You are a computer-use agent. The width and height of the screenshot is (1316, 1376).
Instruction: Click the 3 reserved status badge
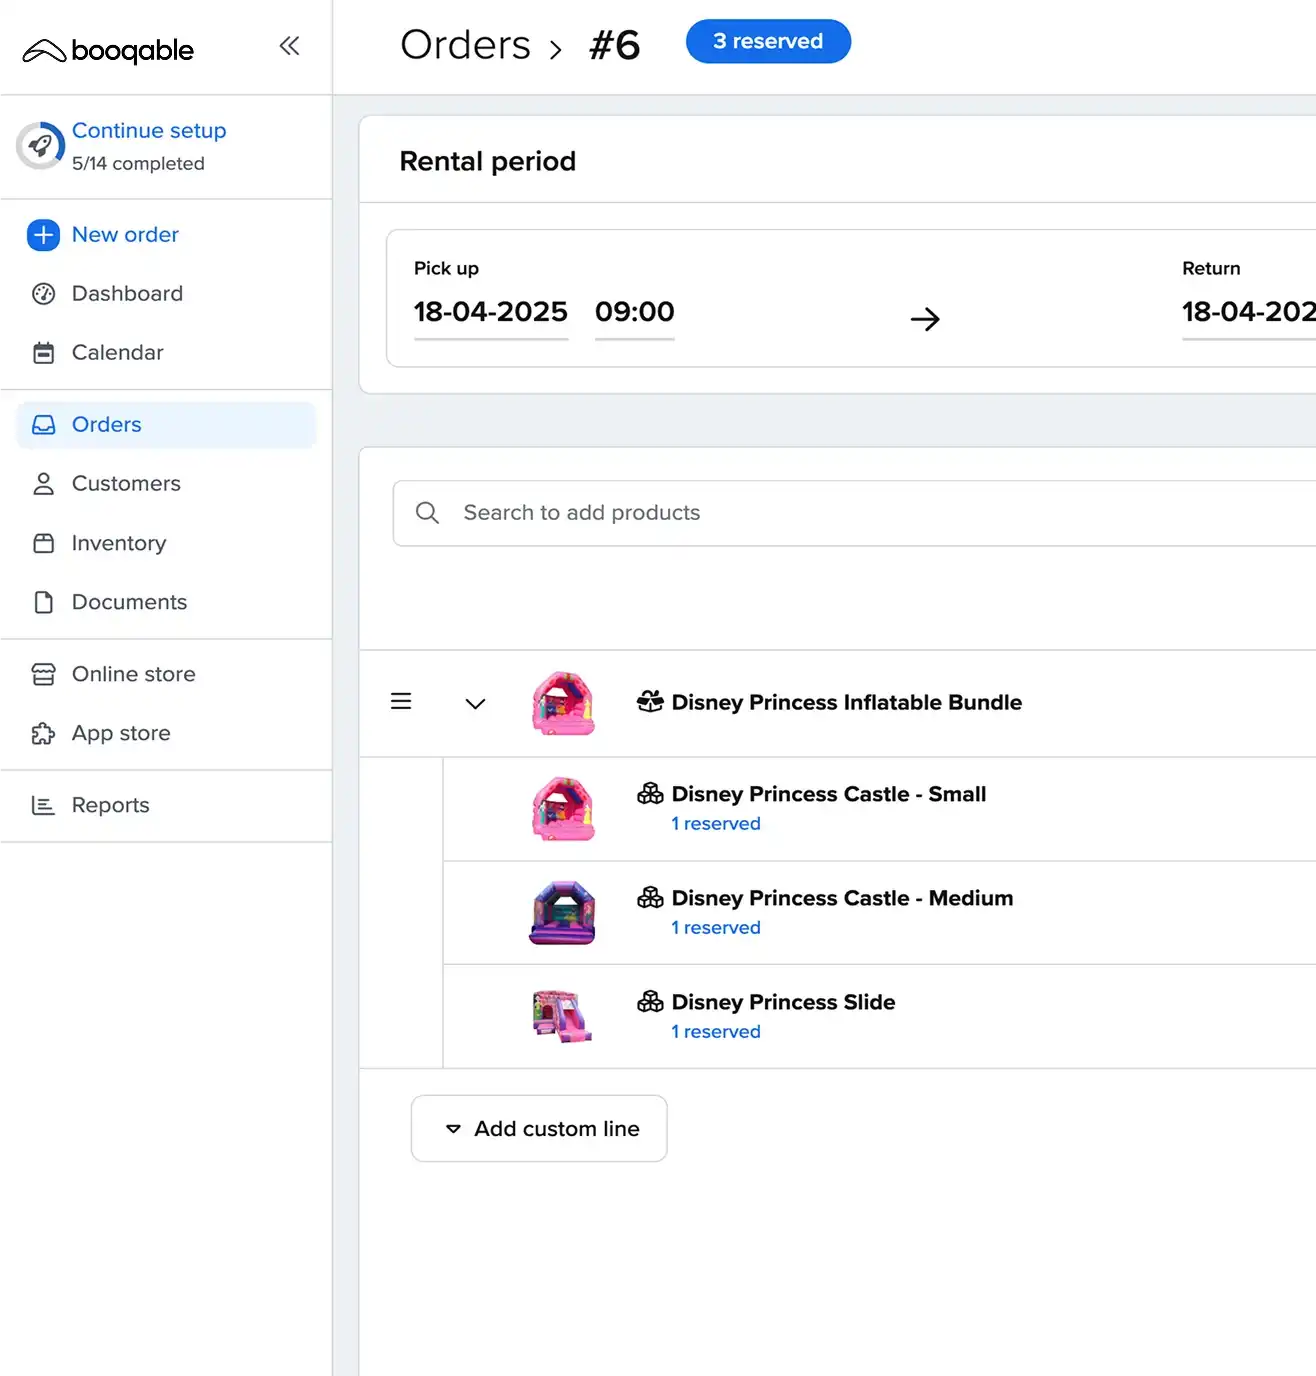click(x=767, y=42)
